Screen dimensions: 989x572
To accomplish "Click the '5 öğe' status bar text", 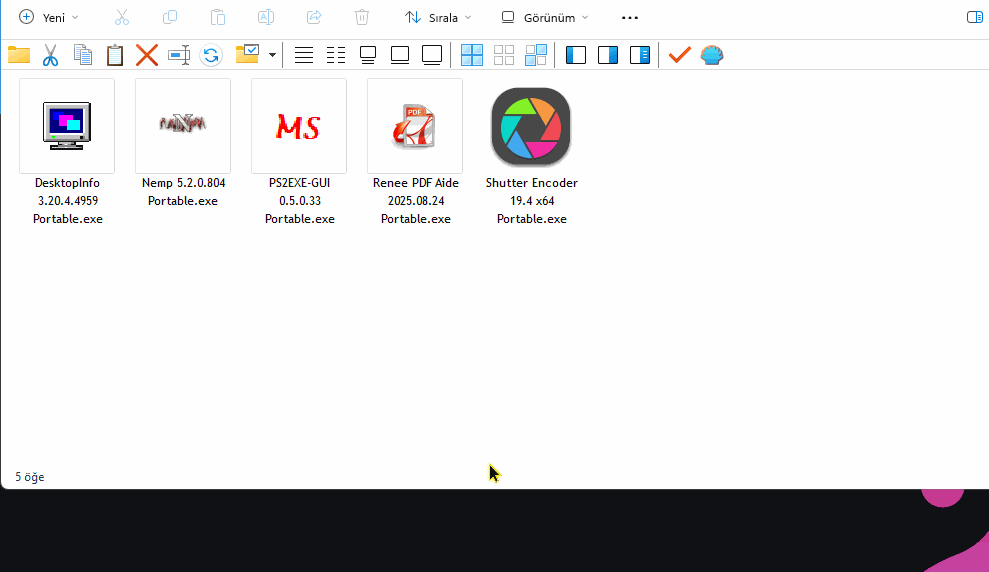I will point(30,477).
